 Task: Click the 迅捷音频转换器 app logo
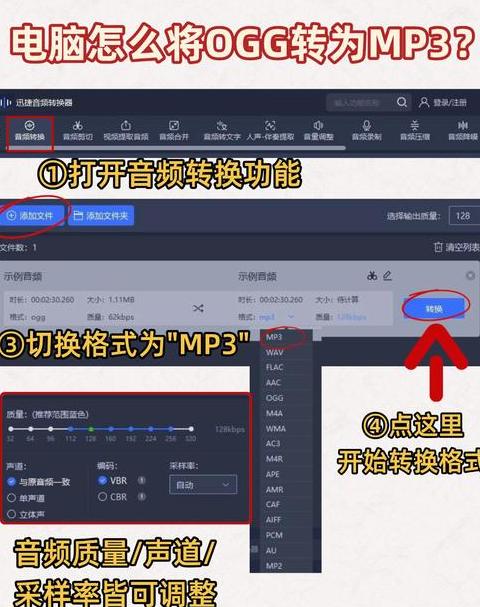tap(5, 103)
